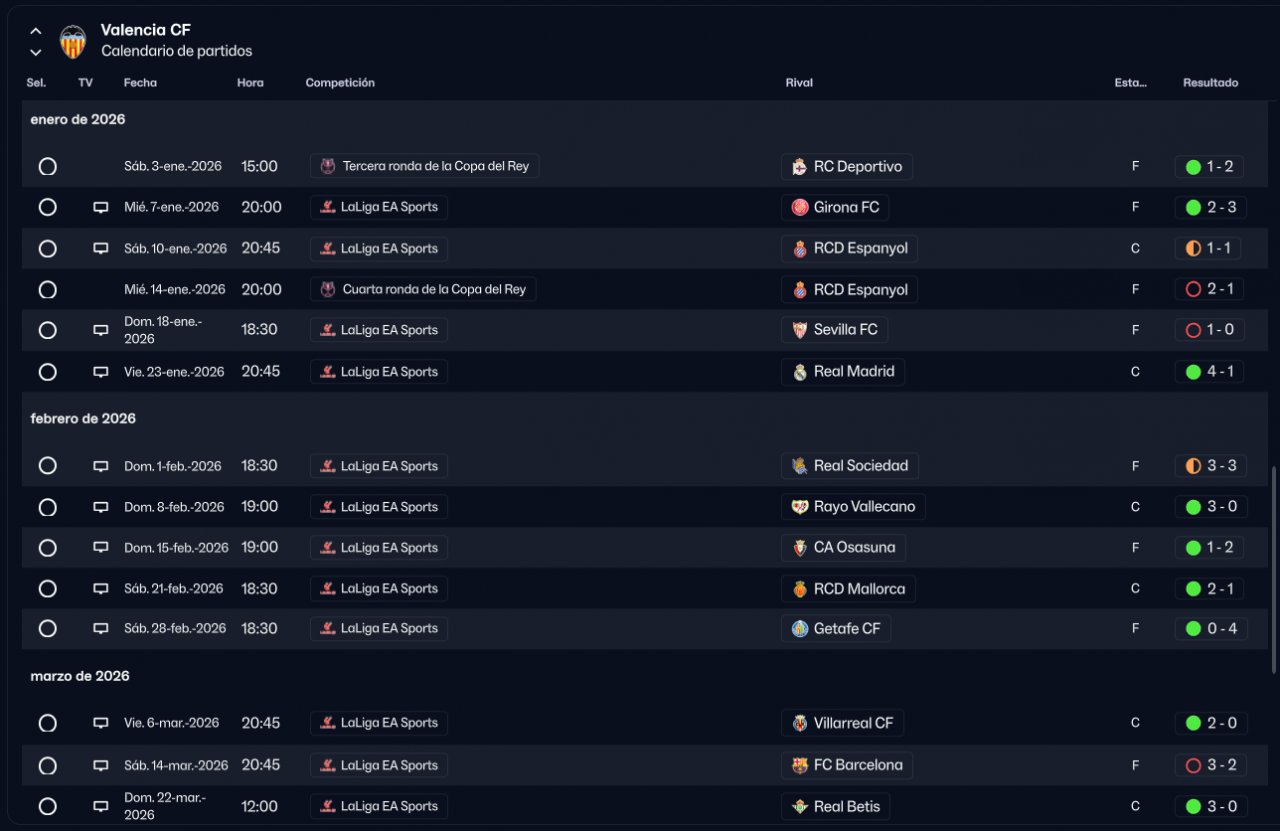Click the FC Barcelona crest icon

click(x=799, y=766)
